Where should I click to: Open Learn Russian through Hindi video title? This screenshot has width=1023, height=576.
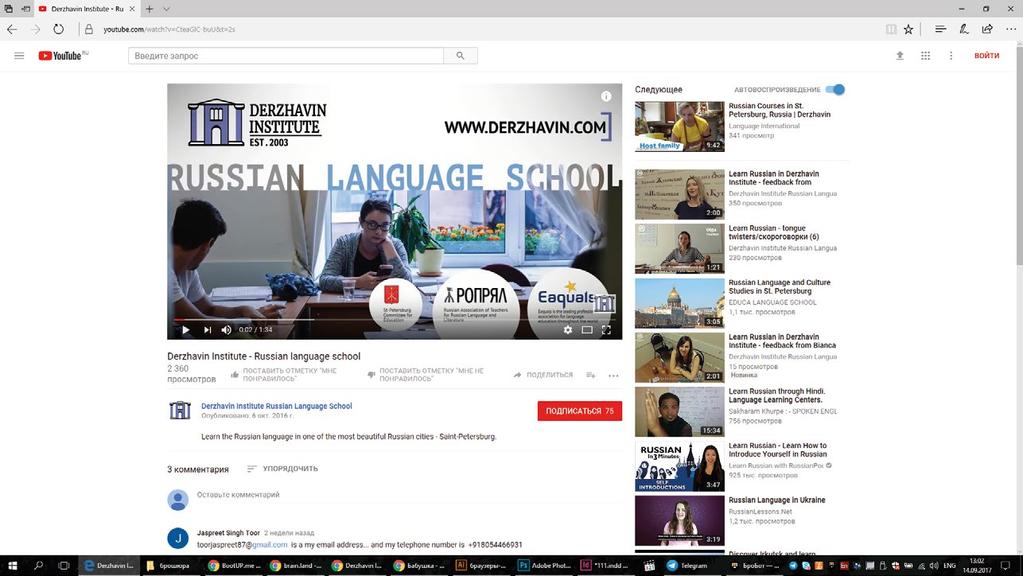tap(777, 396)
